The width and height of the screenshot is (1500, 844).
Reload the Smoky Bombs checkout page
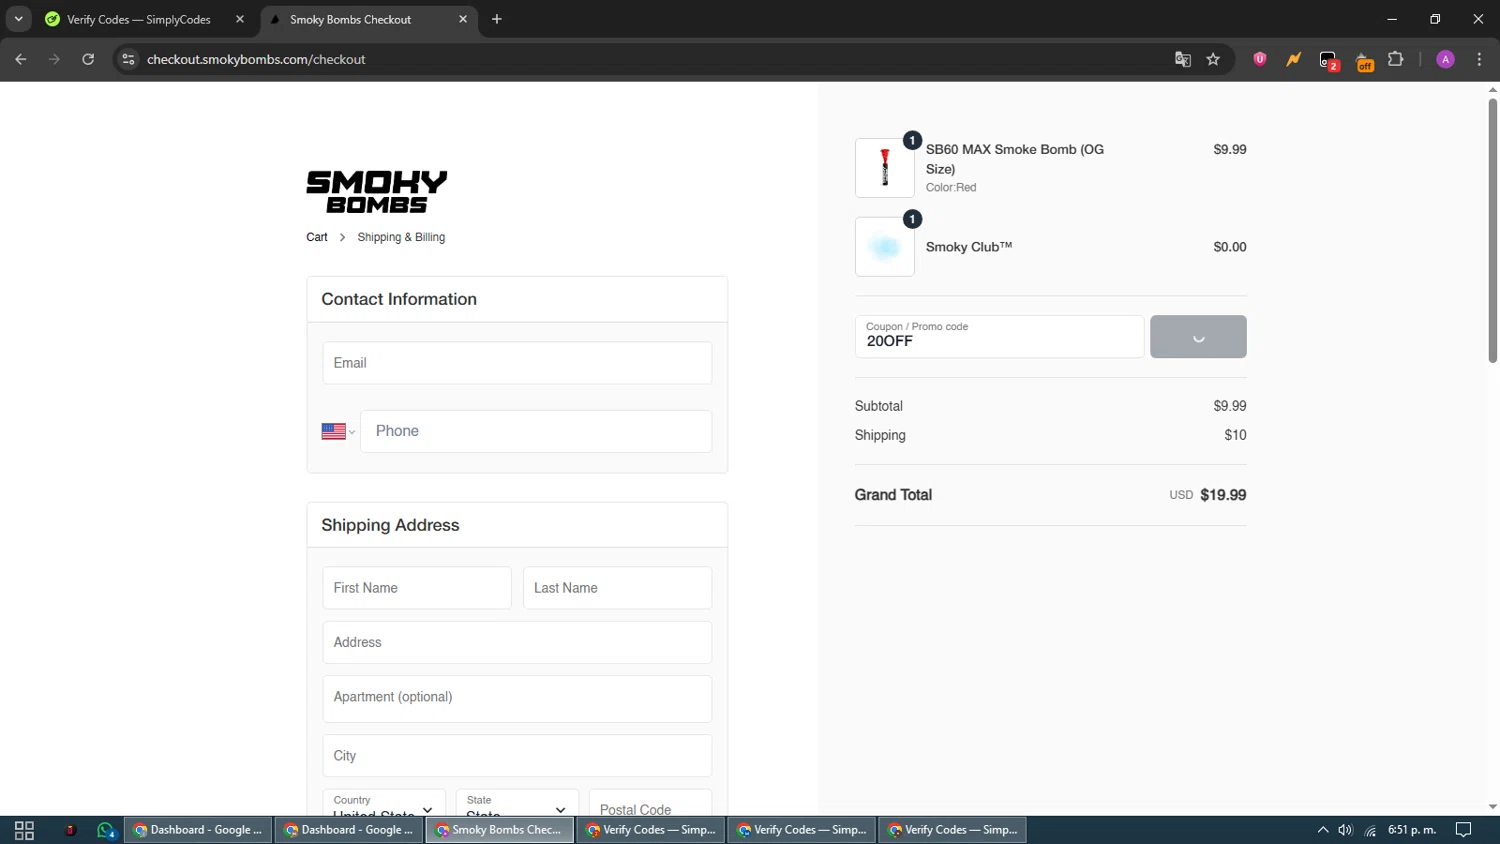pos(88,59)
